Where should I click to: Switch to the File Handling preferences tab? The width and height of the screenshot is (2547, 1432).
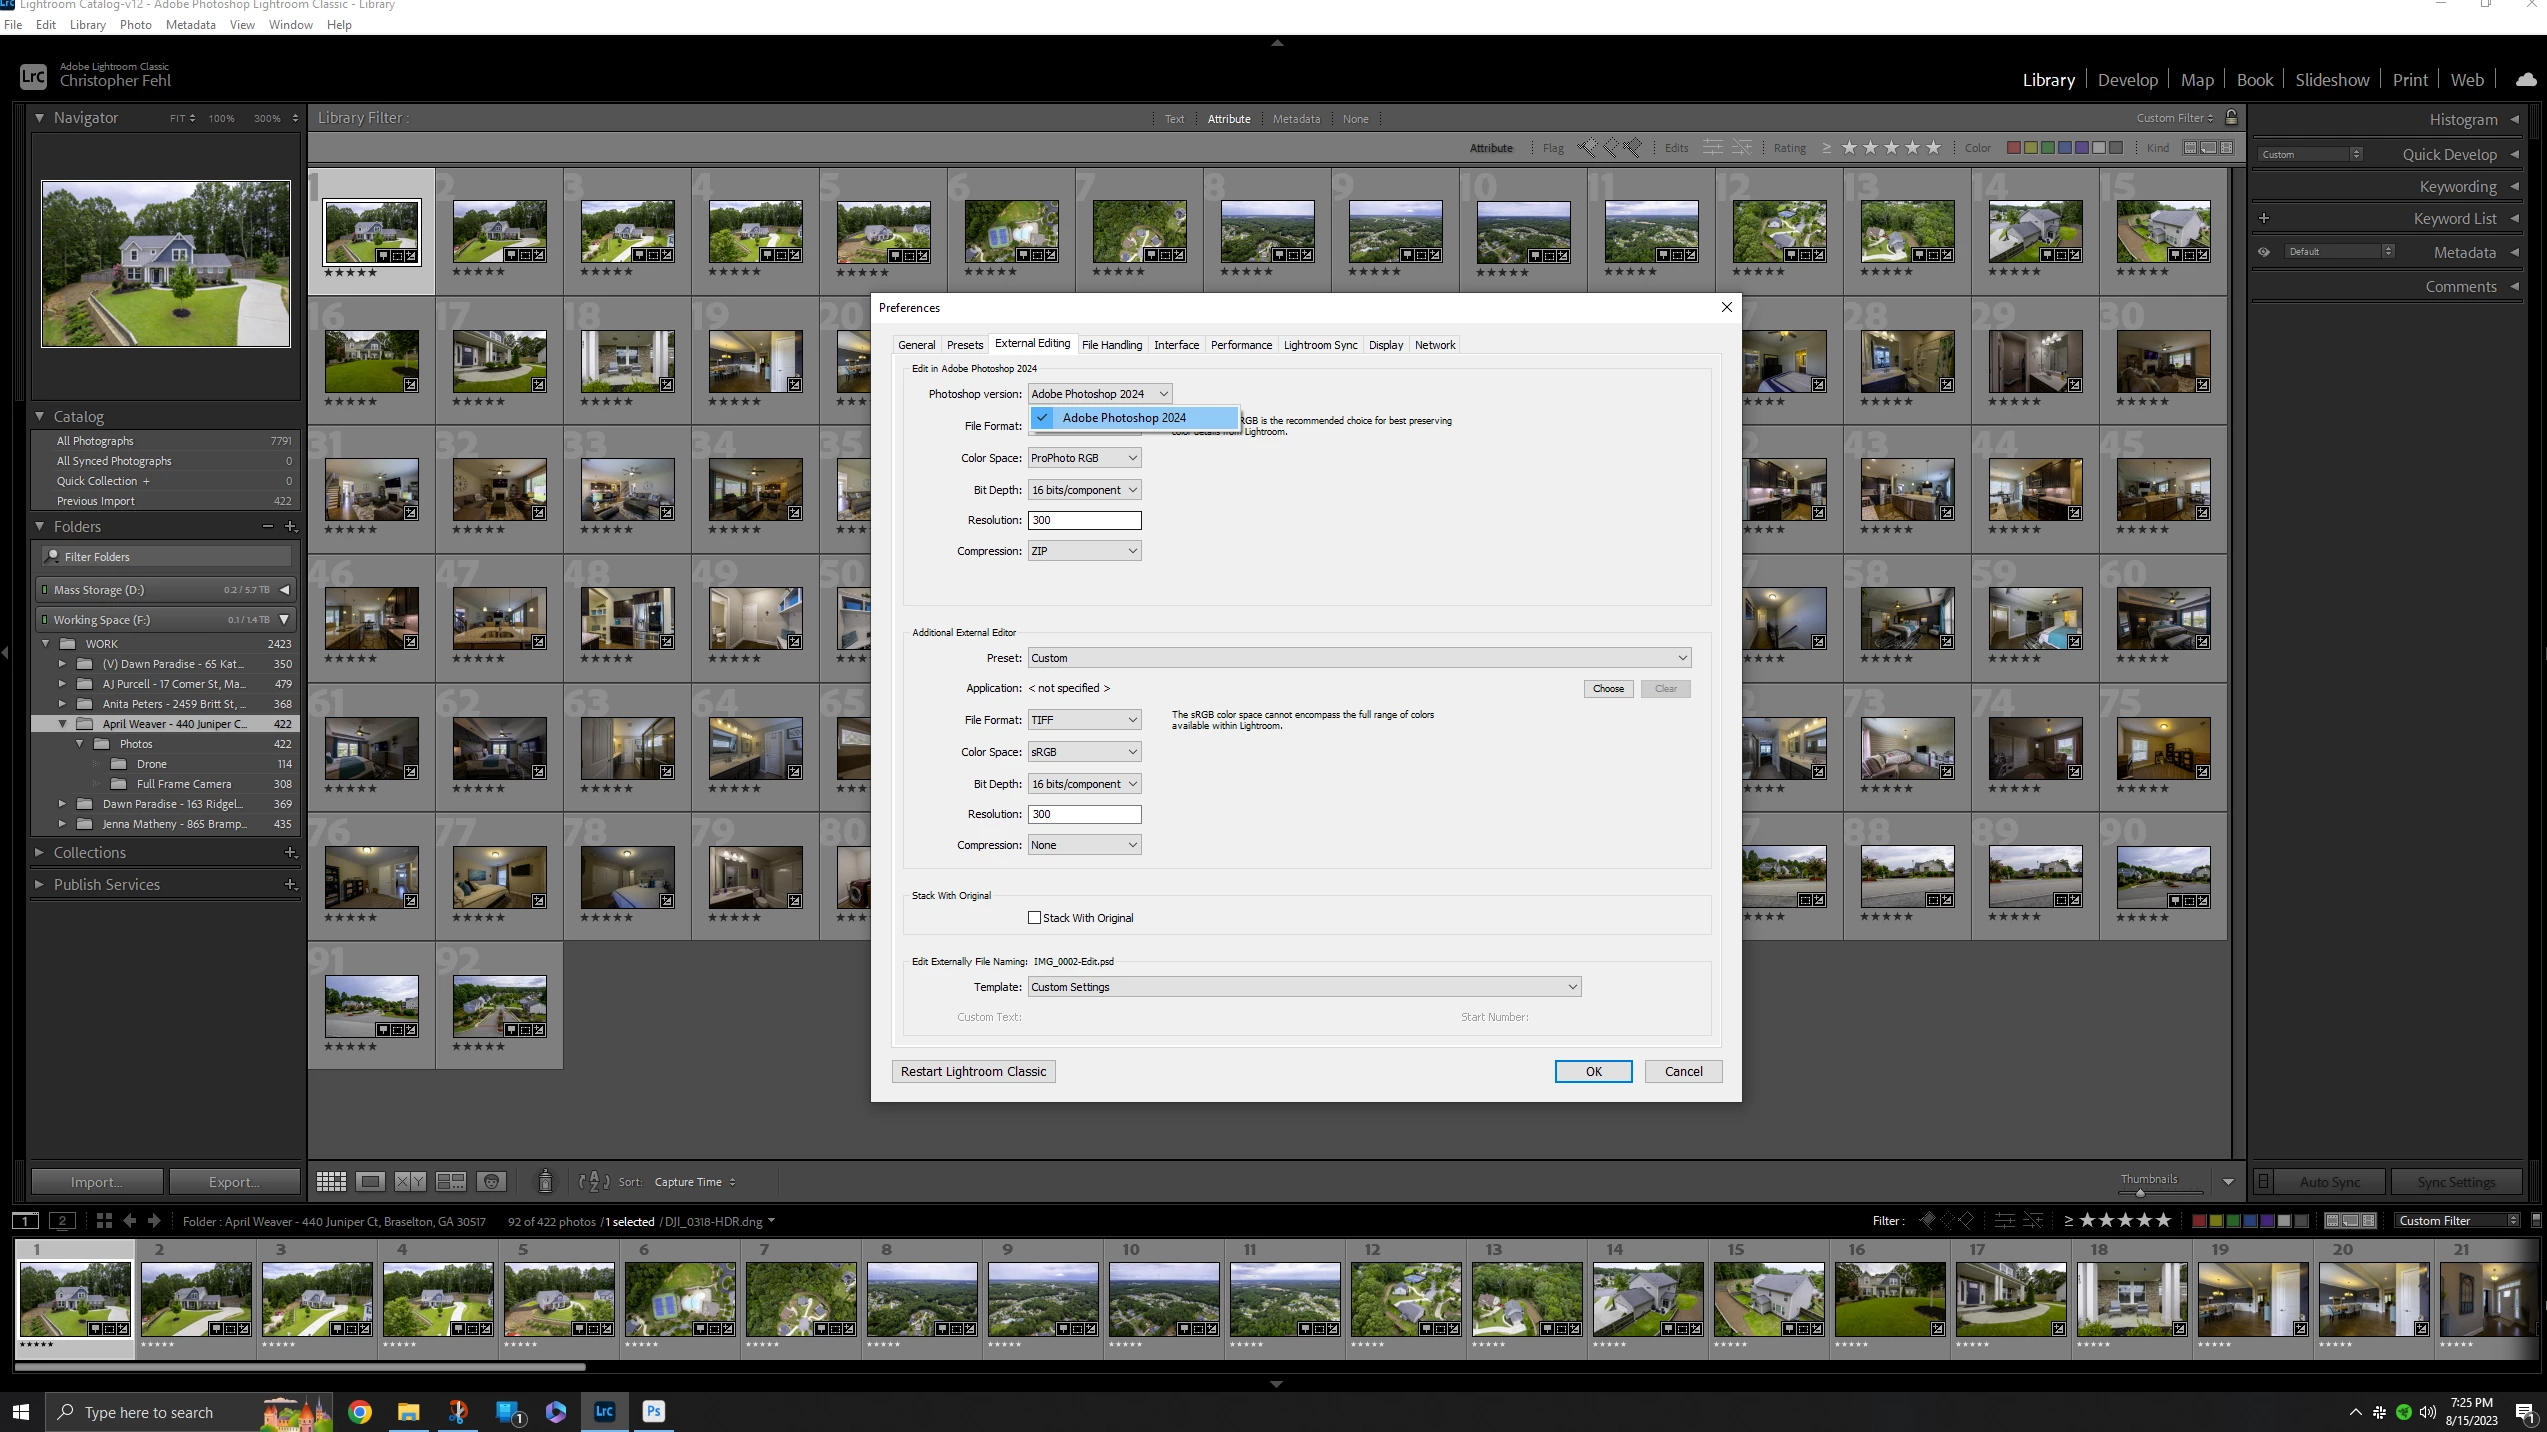[x=1111, y=345]
